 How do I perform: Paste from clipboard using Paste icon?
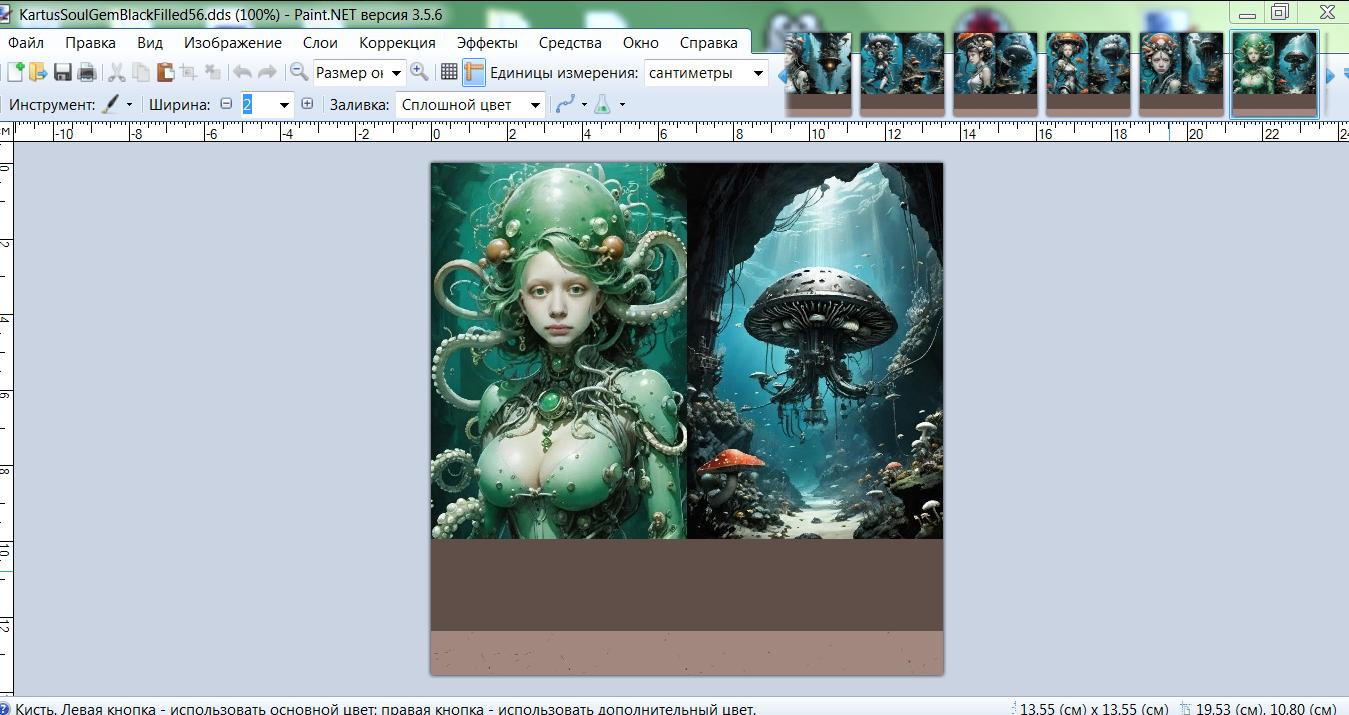pyautogui.click(x=165, y=72)
